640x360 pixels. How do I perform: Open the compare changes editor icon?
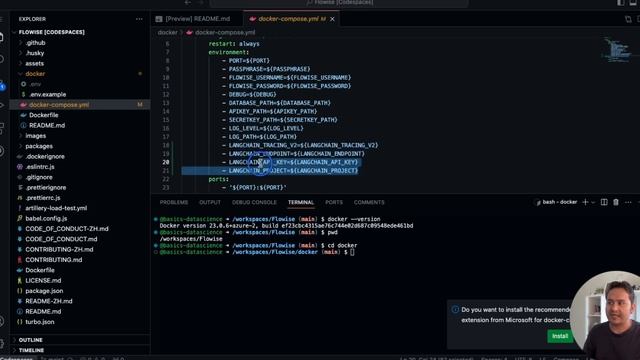[628, 19]
